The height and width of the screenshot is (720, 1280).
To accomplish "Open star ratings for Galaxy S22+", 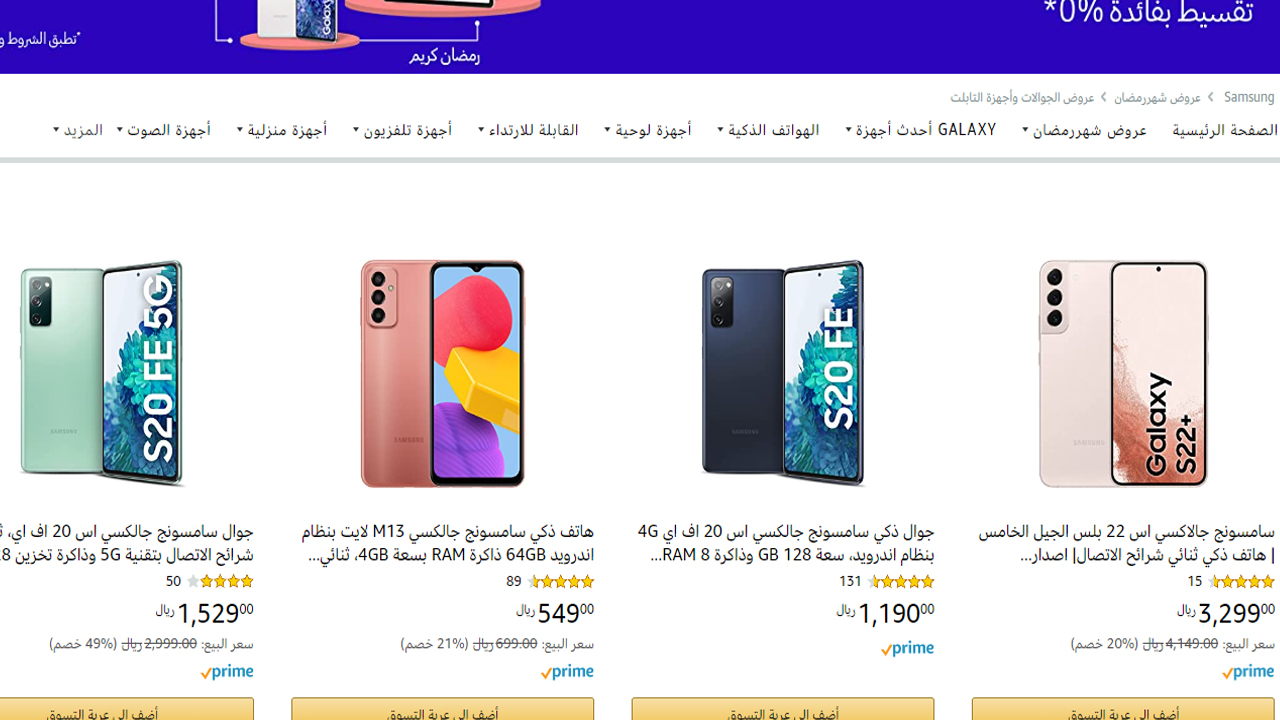I will point(1241,581).
